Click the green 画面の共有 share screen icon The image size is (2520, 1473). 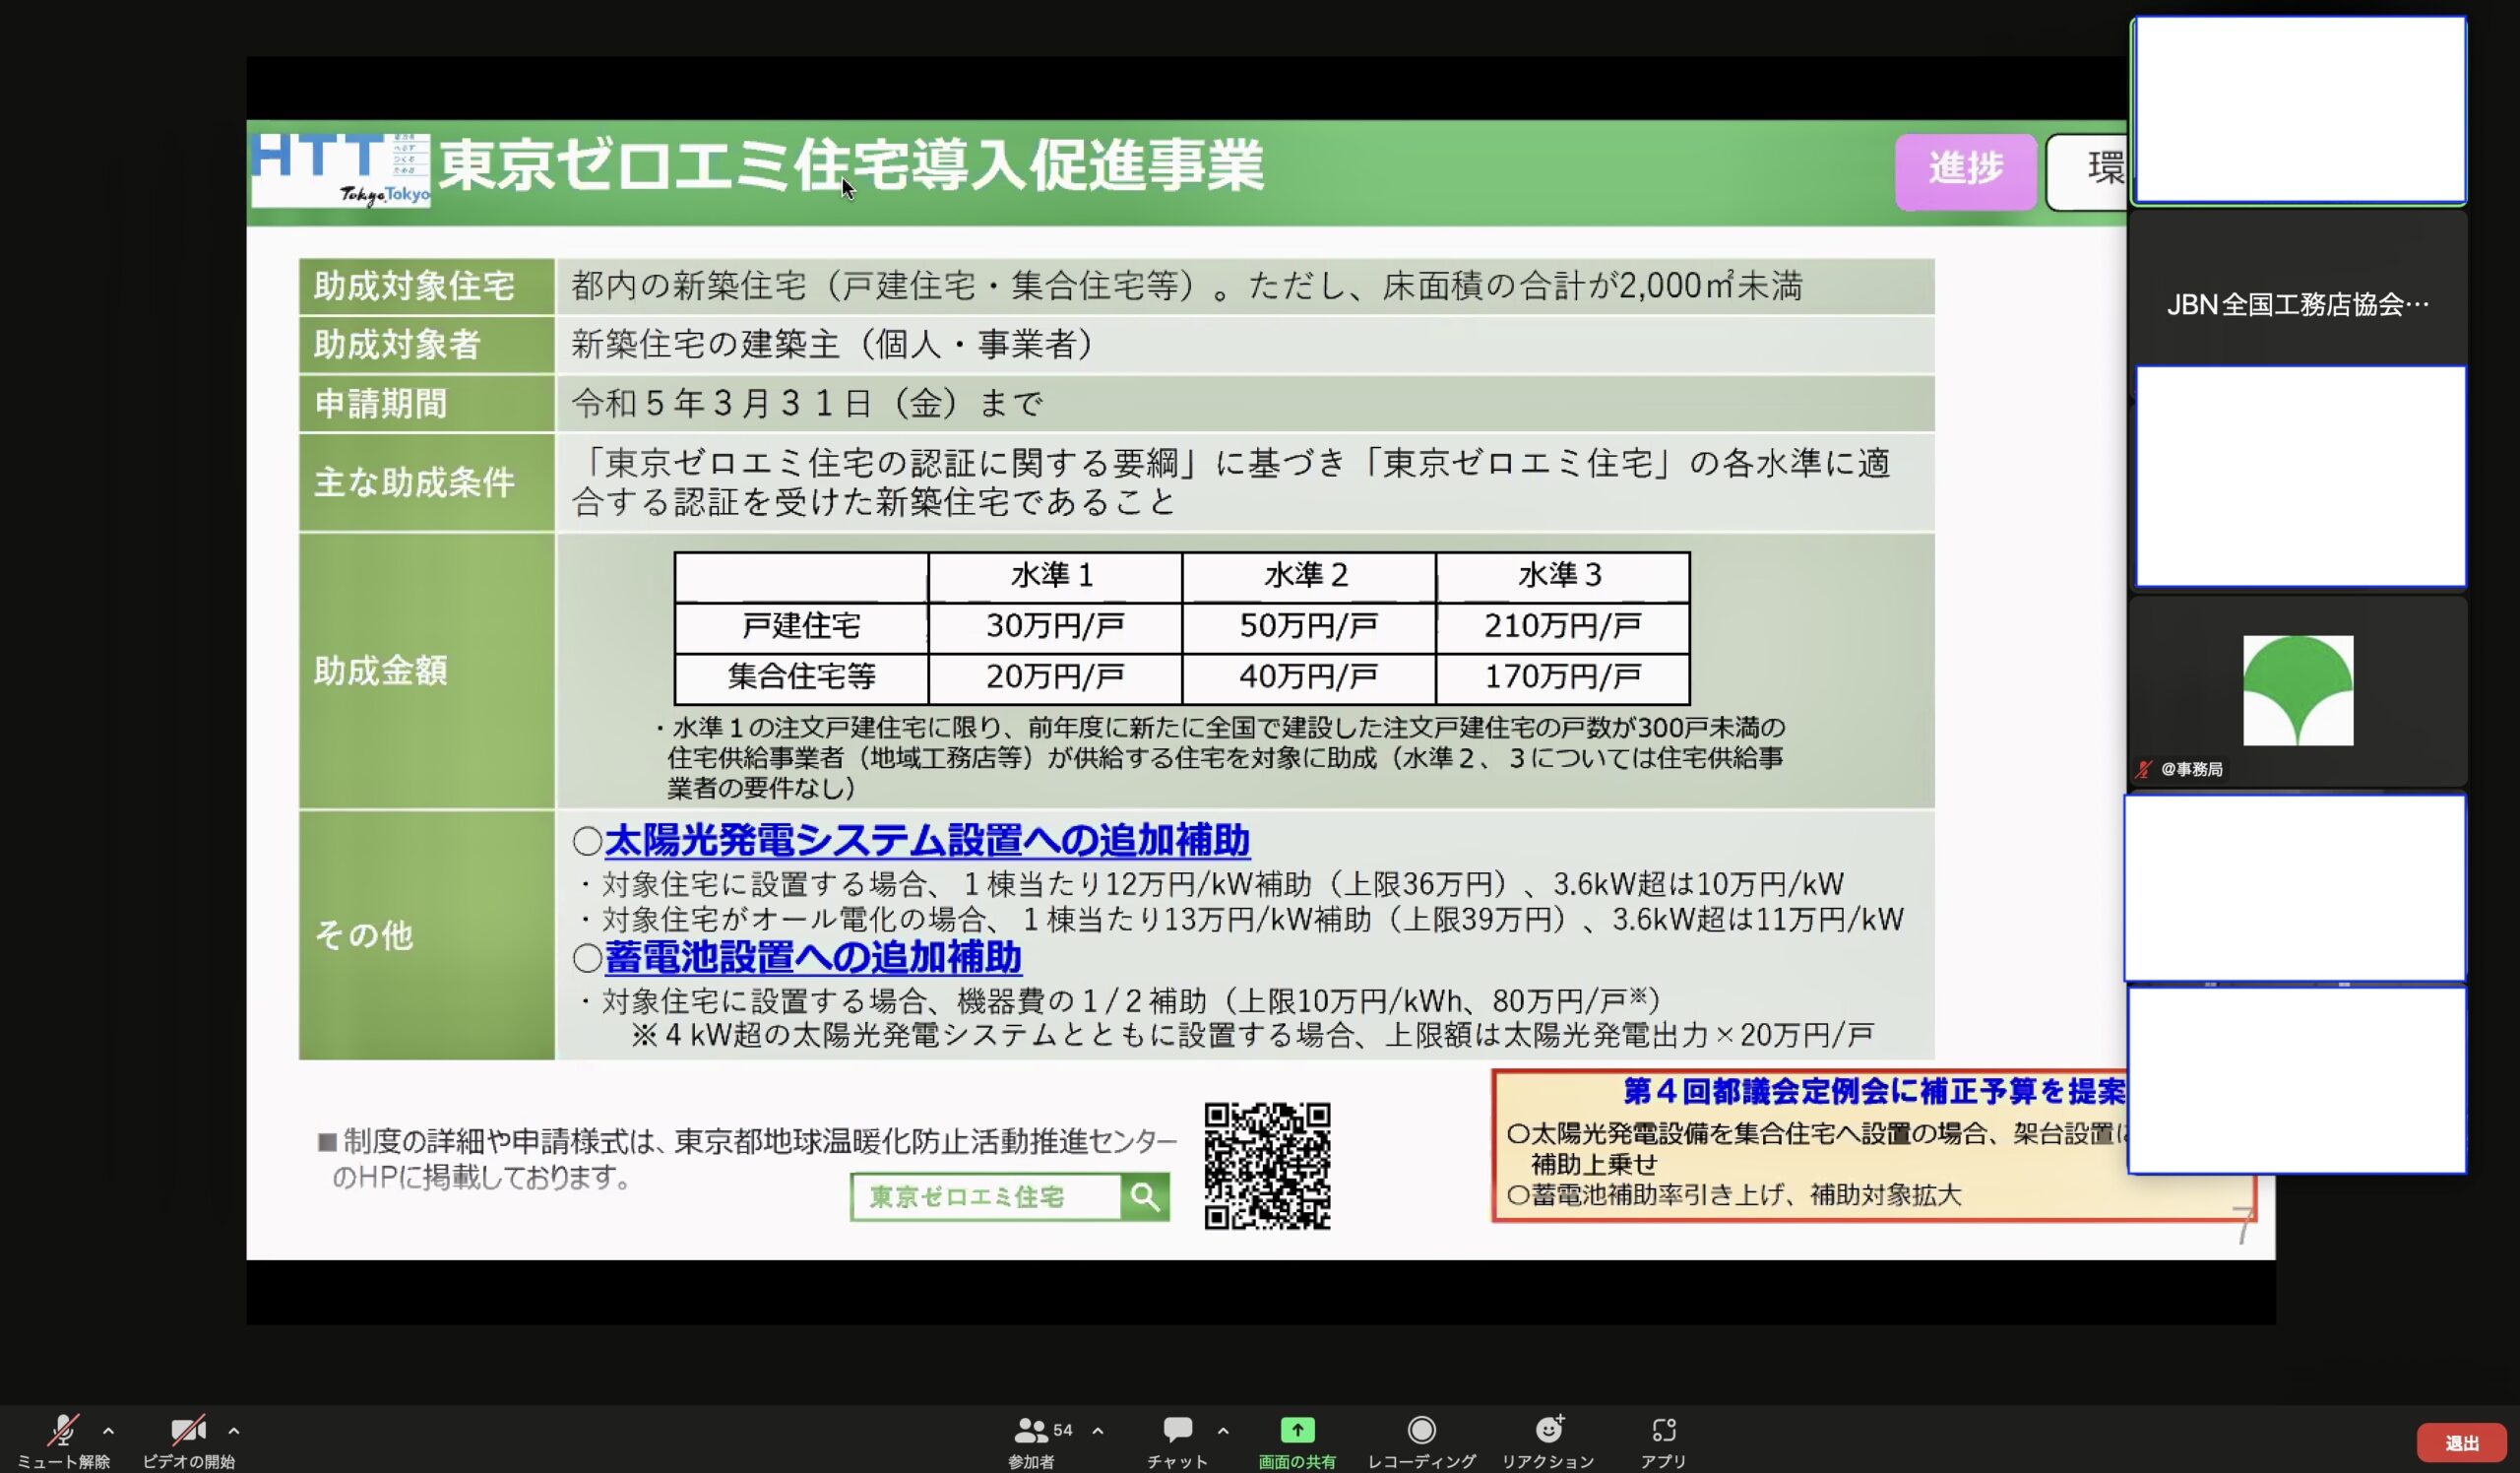pos(1297,1430)
